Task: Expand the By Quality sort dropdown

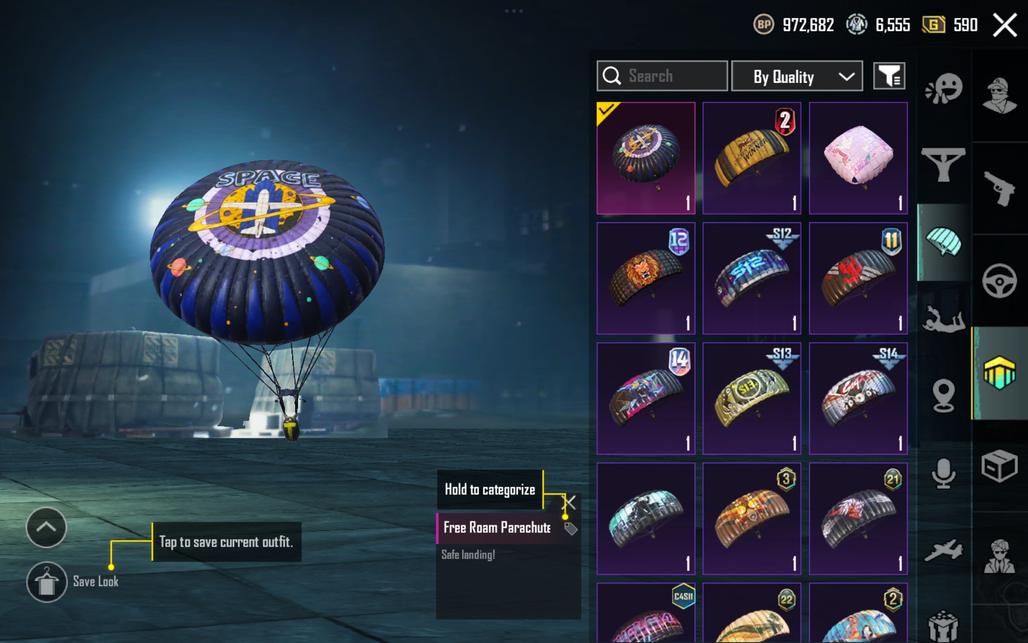Action: pos(797,76)
